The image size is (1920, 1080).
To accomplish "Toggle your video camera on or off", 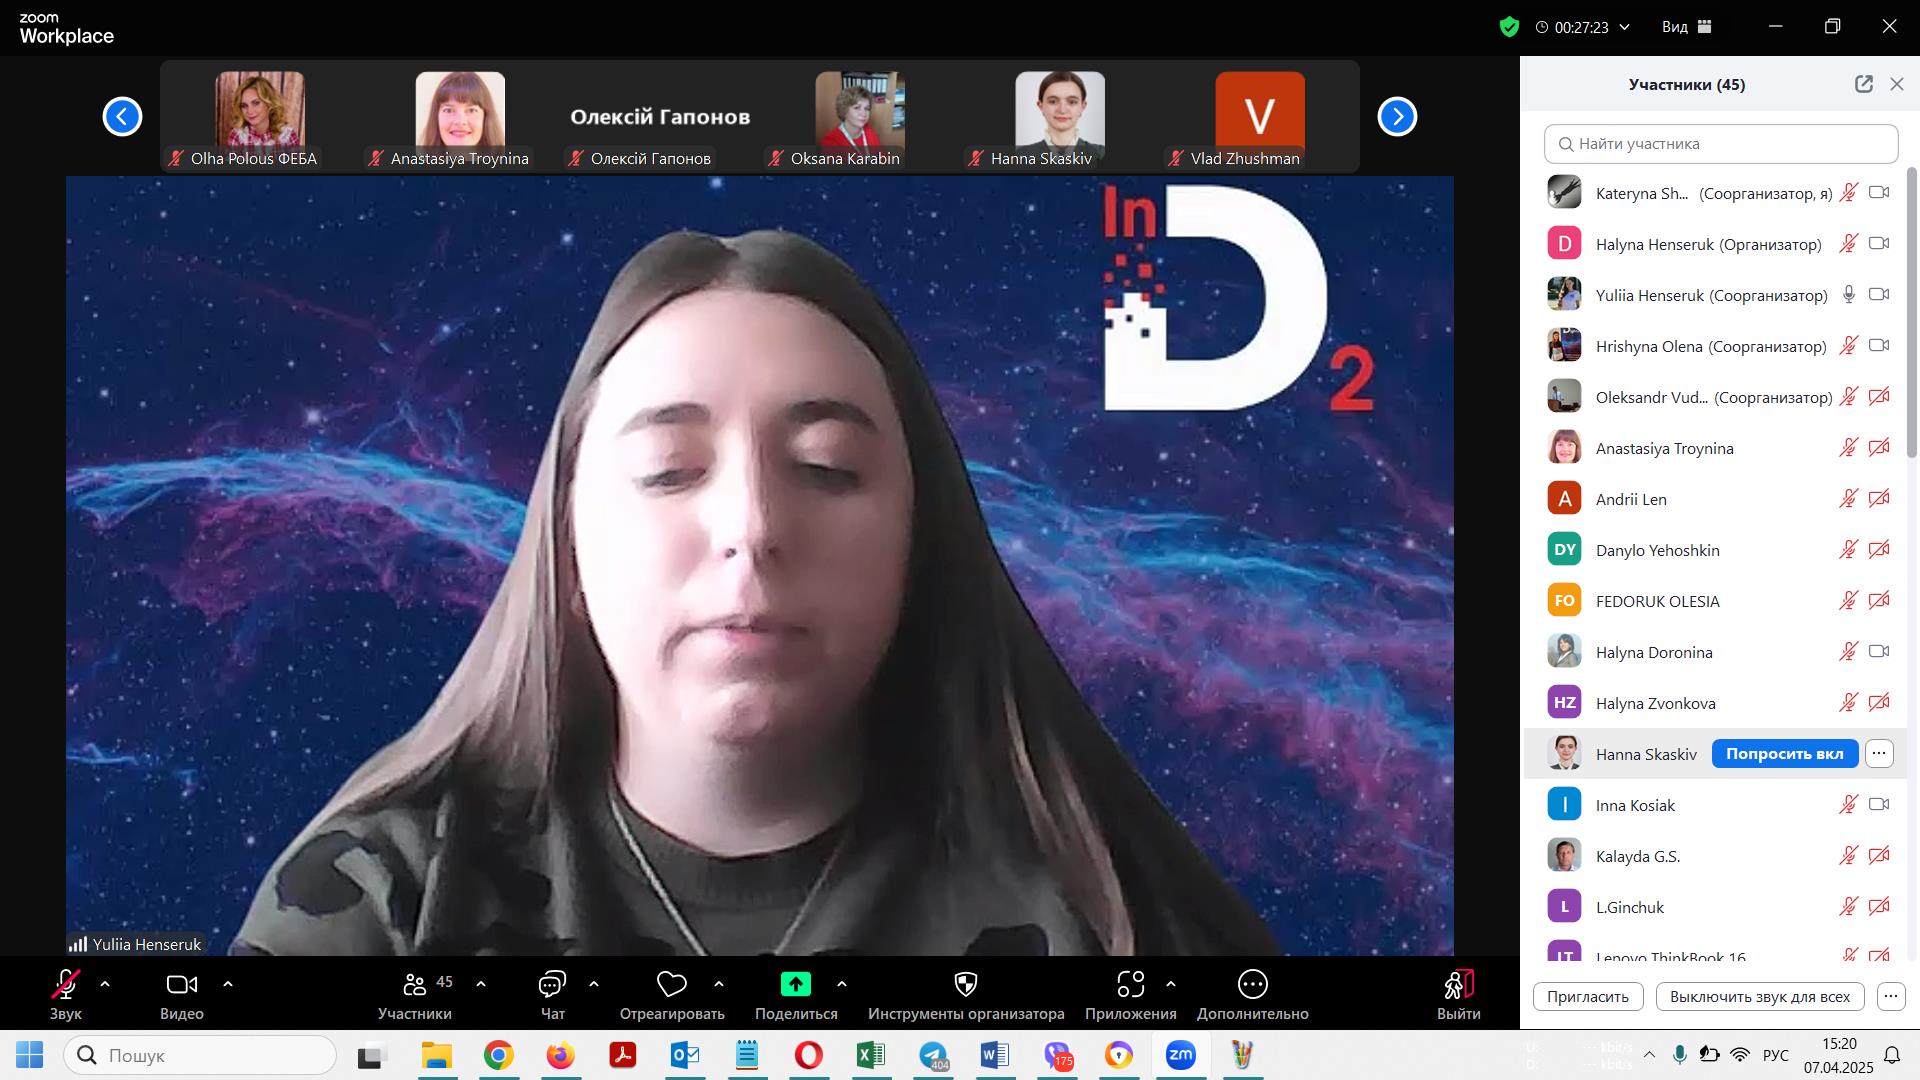I will 181,985.
